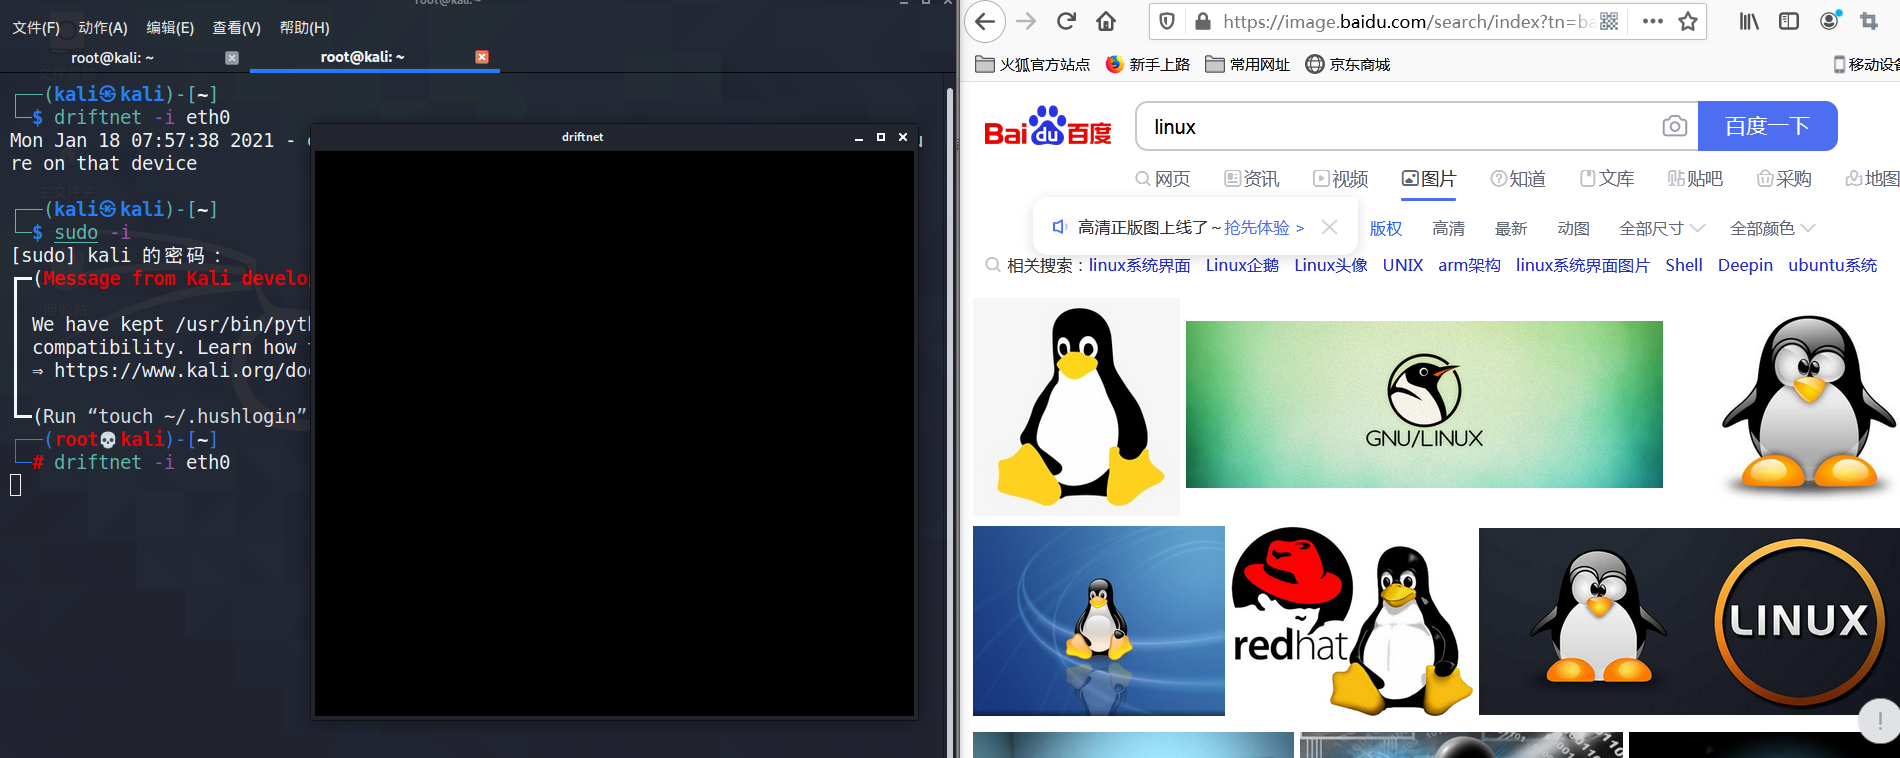1900x758 pixels.
Task: Toggle the Firefox sidebar view
Action: [x=1789, y=21]
